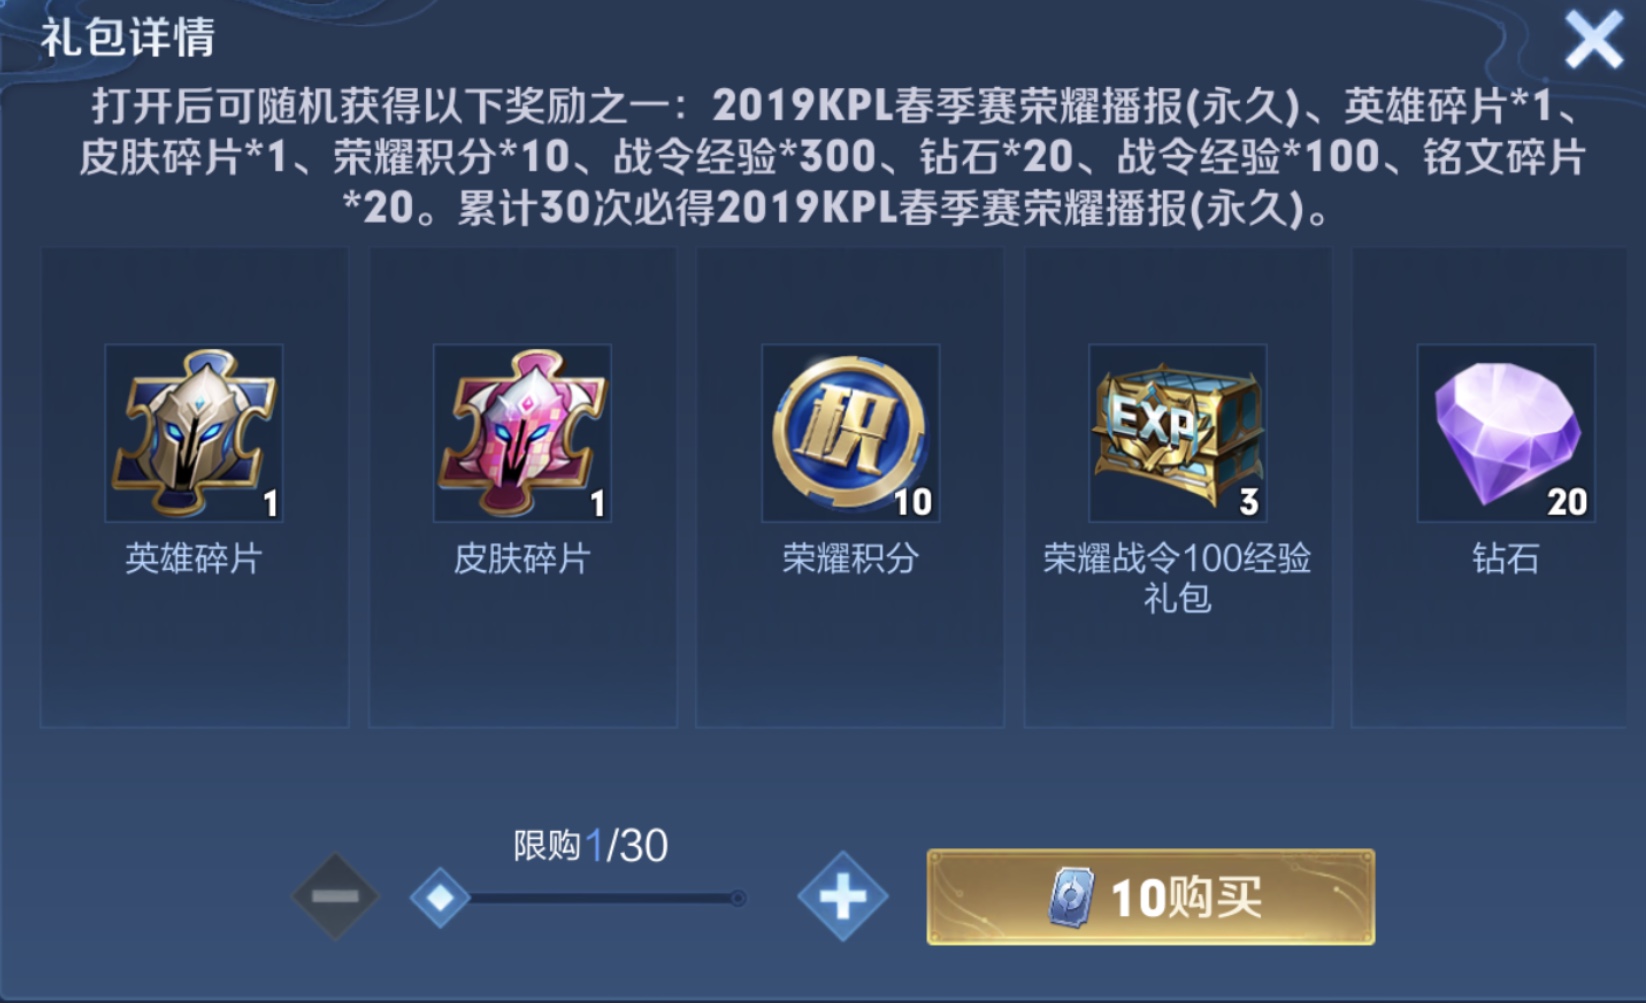Select the pink 皮肤碎片 puzzle icon
Image resolution: width=1646 pixels, height=1003 pixels.
pyautogui.click(x=522, y=433)
